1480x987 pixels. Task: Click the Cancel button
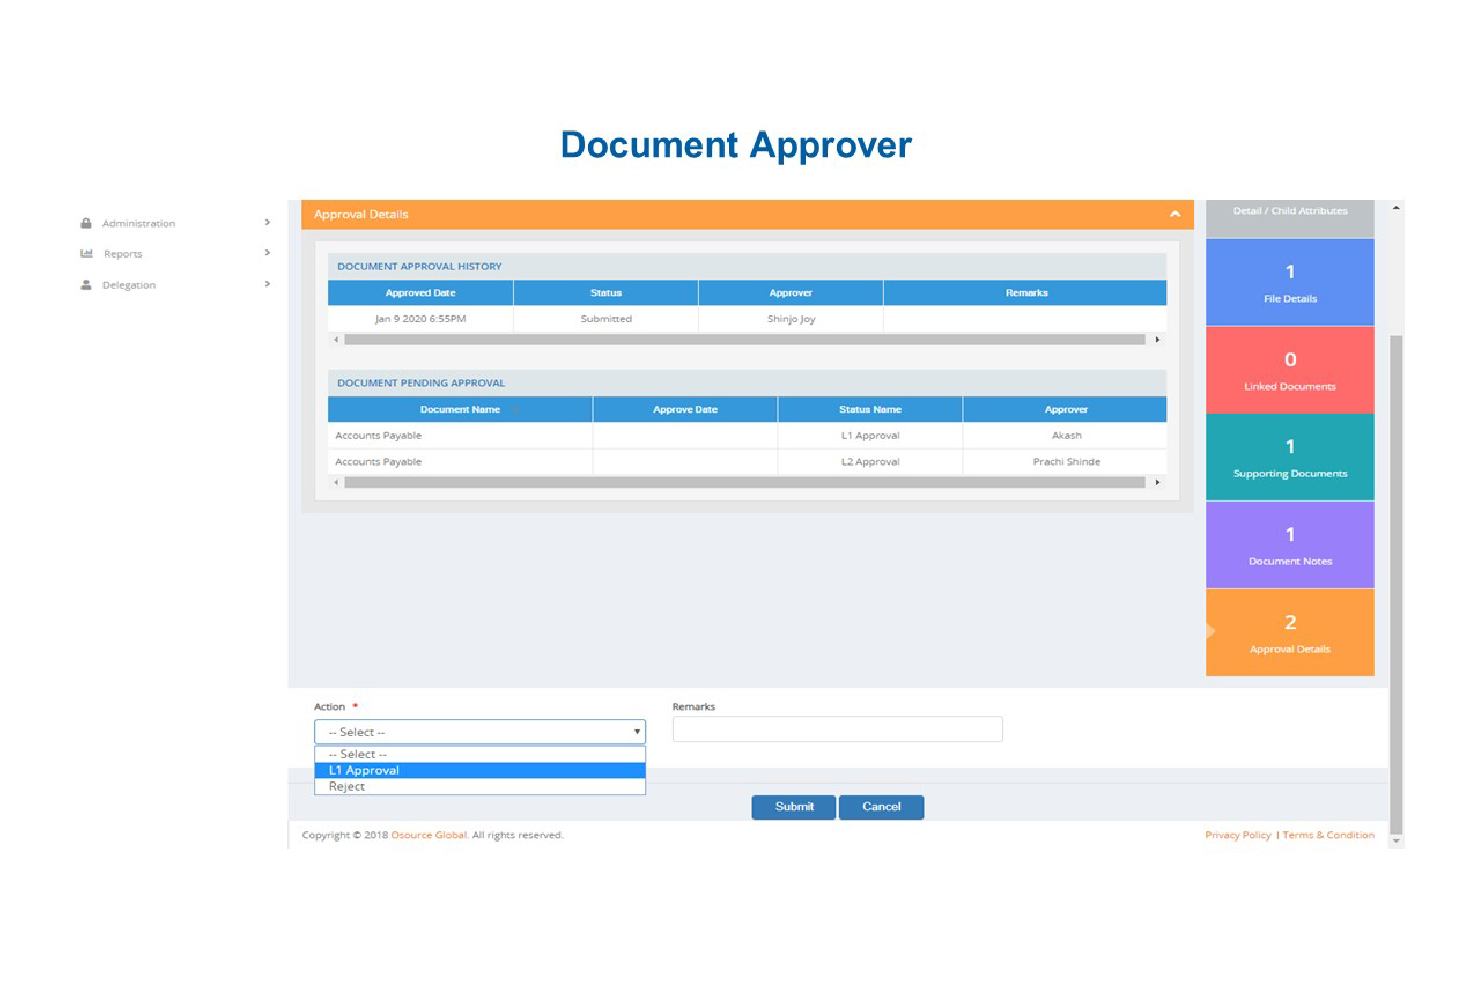[x=881, y=807]
